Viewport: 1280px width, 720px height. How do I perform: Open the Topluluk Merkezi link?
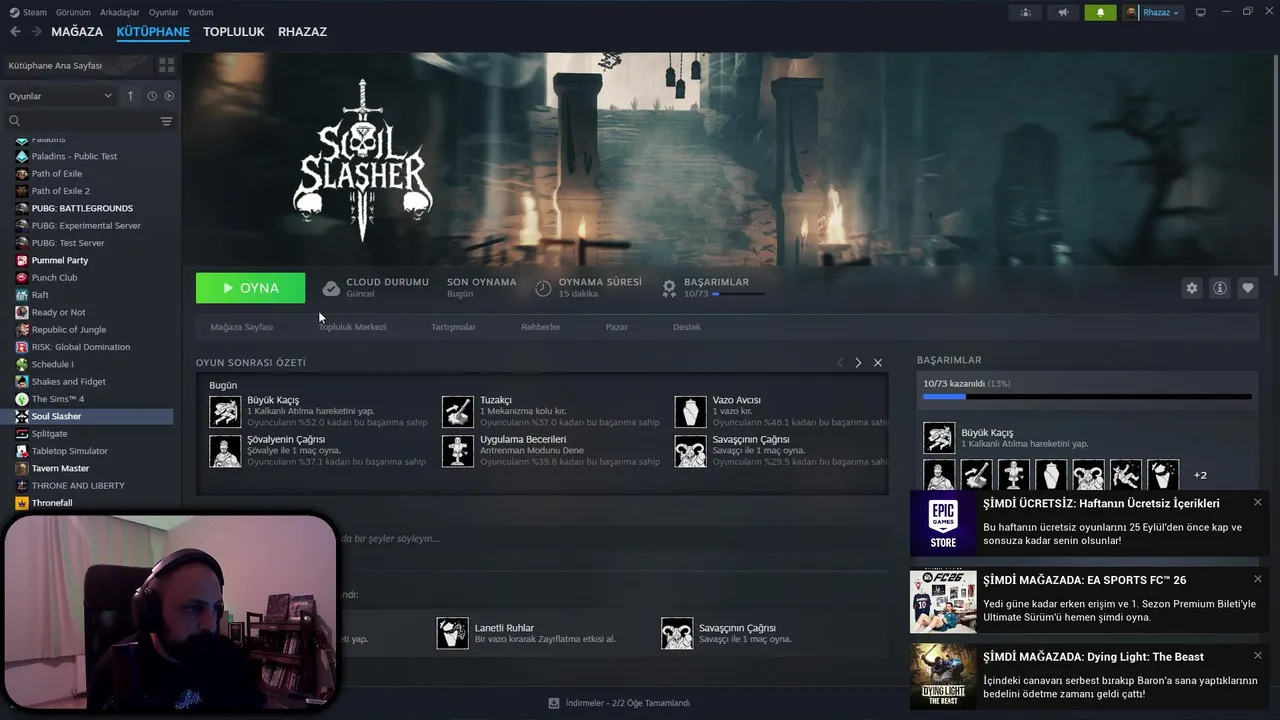(352, 327)
